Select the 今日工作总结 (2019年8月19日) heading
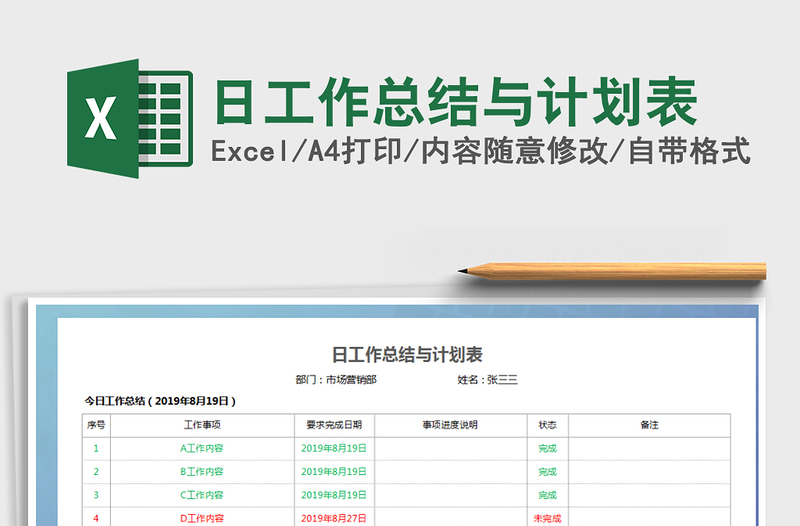The image size is (800, 526). point(160,401)
